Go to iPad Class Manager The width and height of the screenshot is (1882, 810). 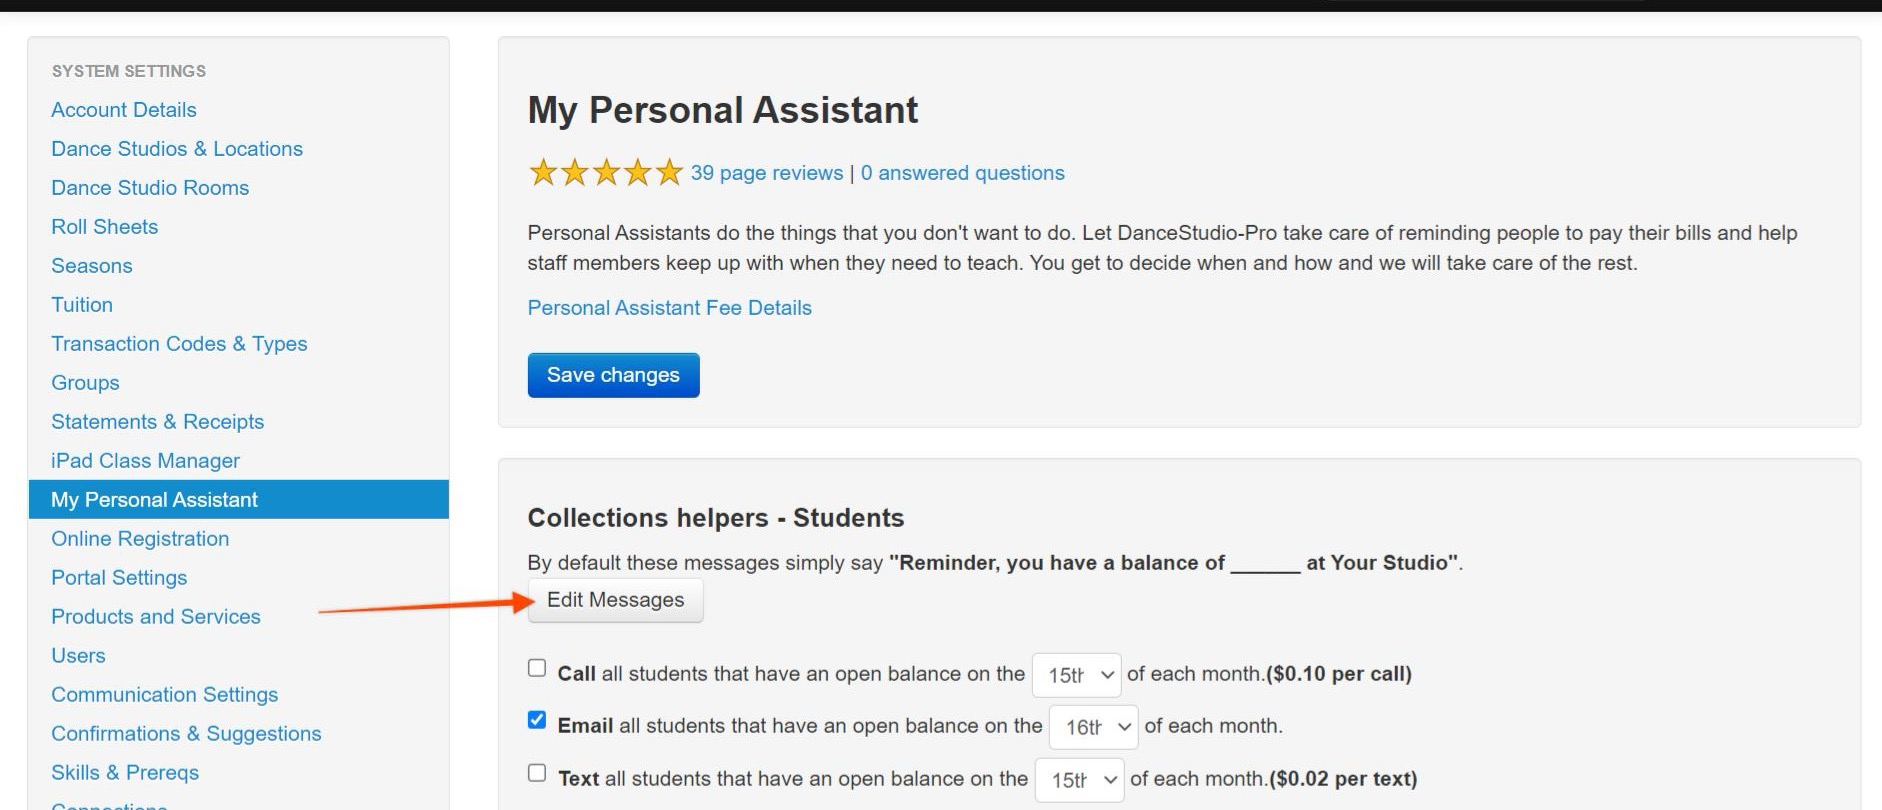coord(145,461)
